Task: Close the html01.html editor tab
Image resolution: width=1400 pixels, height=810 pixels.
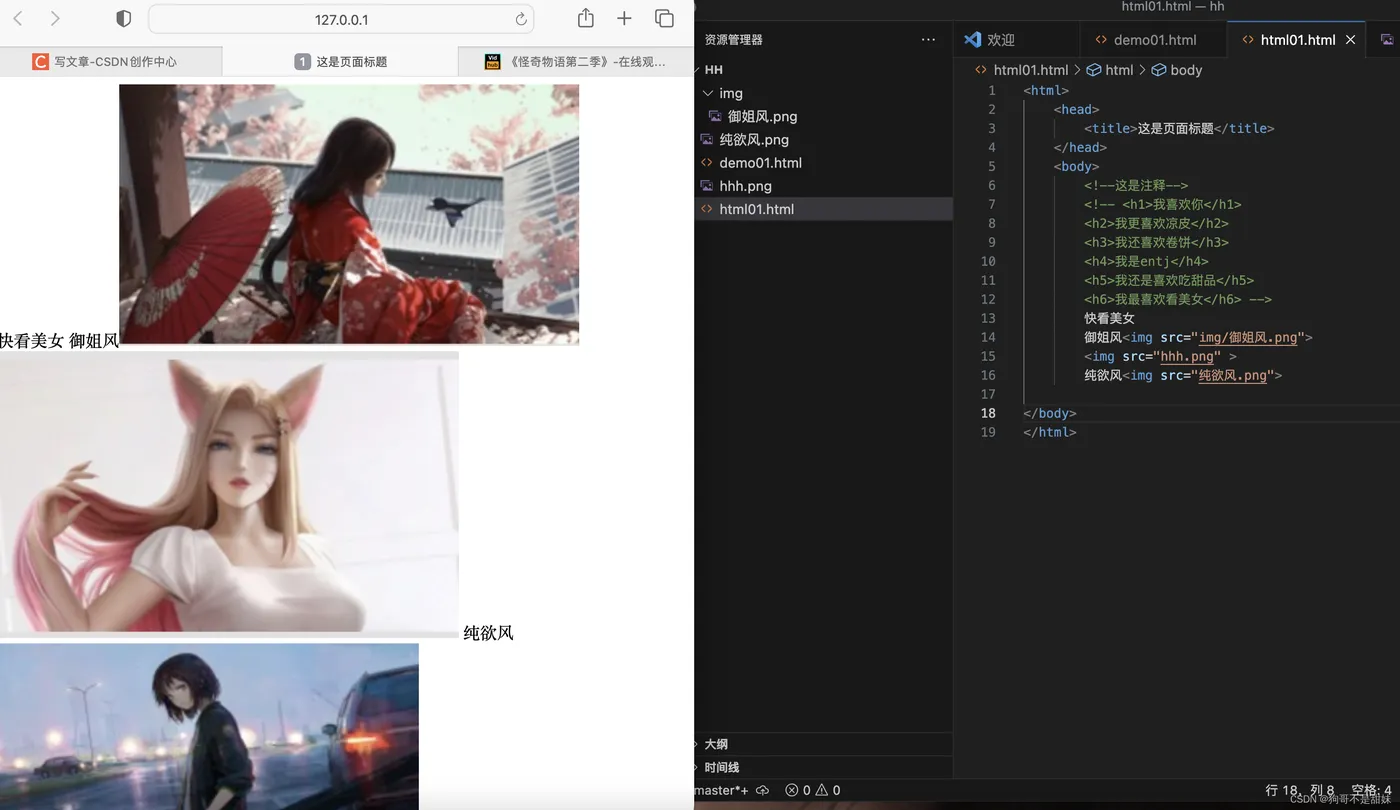Action: click(1350, 40)
